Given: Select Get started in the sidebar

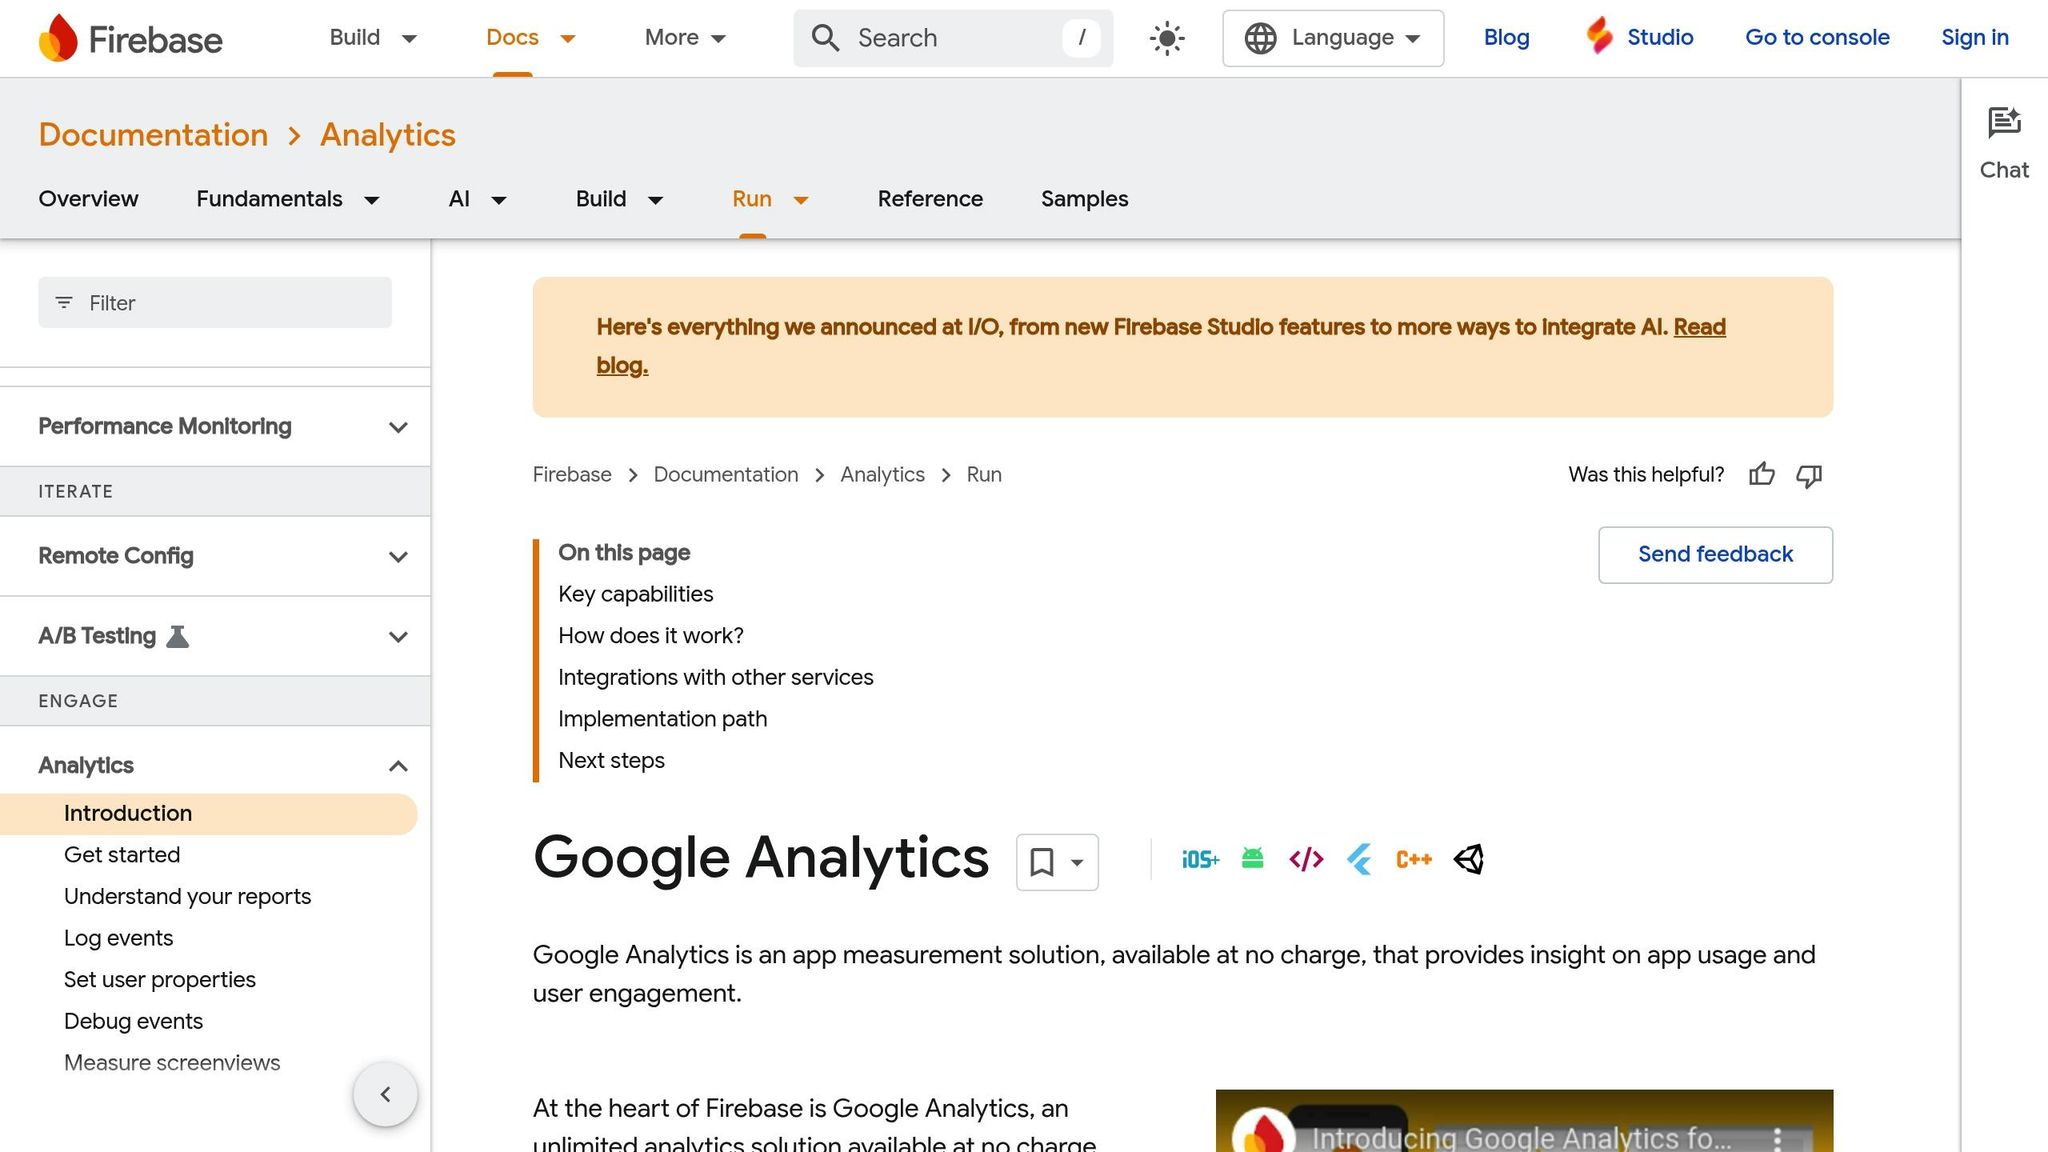Looking at the screenshot, I should pyautogui.click(x=122, y=855).
